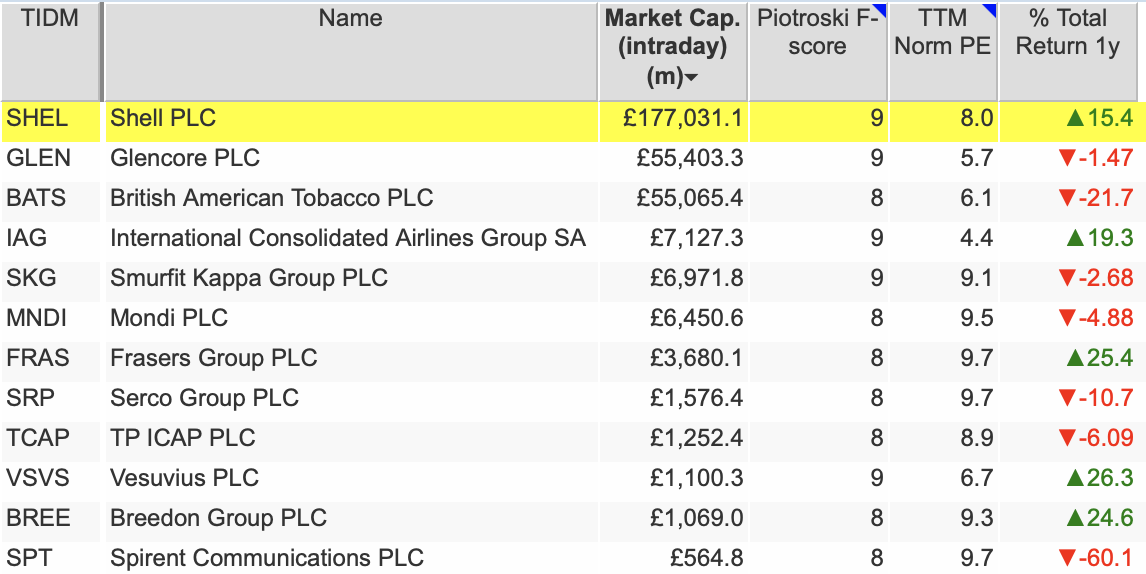The image size is (1146, 574).
Task: Click the red down arrow for British American Tobacco
Action: [1066, 198]
